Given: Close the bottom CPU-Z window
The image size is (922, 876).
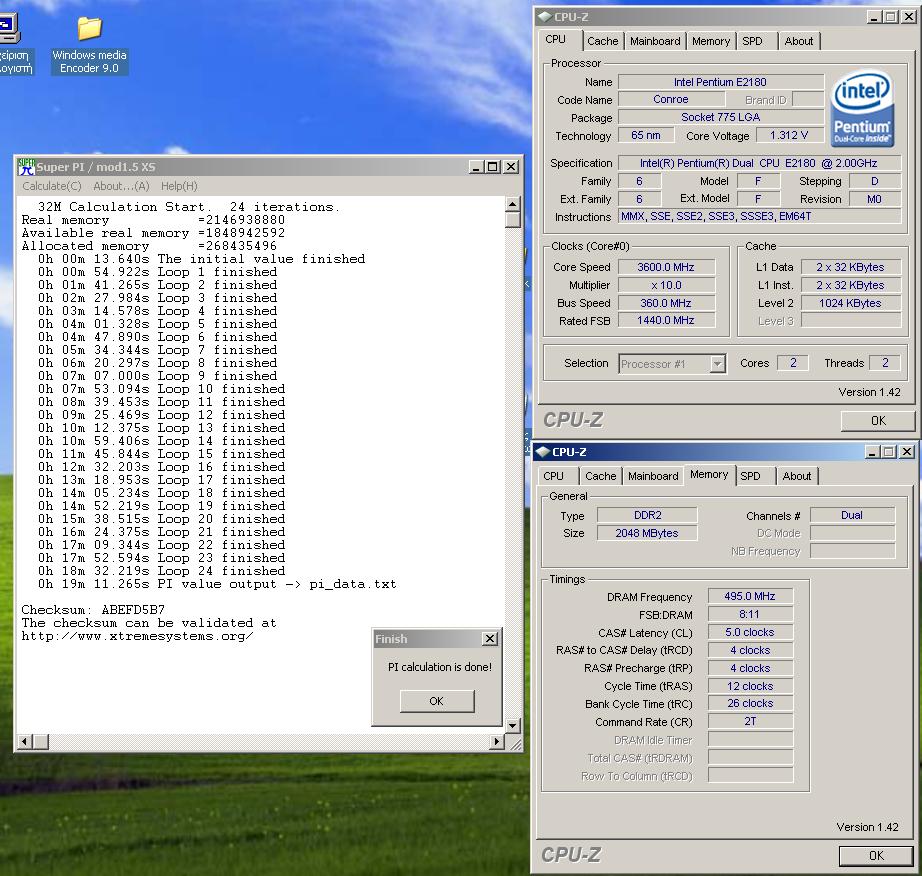Looking at the screenshot, I should coord(907,452).
